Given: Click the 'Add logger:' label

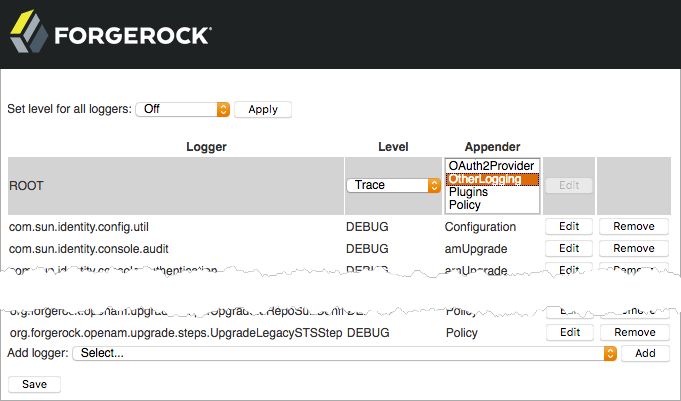Looking at the screenshot, I should click(x=38, y=353).
